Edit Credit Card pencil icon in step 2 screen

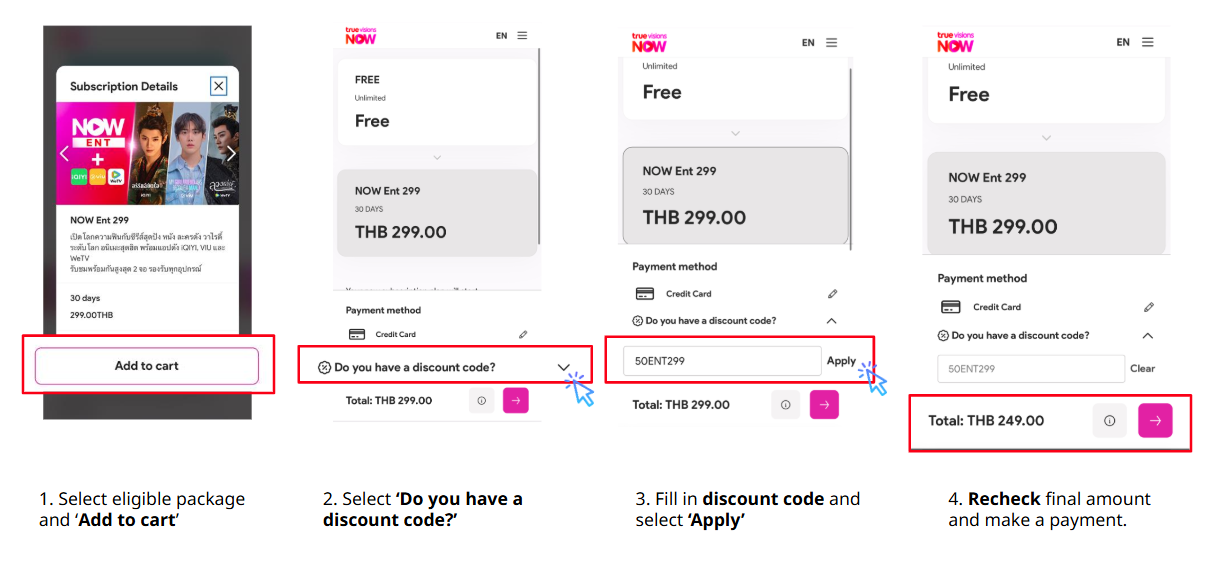click(x=523, y=334)
